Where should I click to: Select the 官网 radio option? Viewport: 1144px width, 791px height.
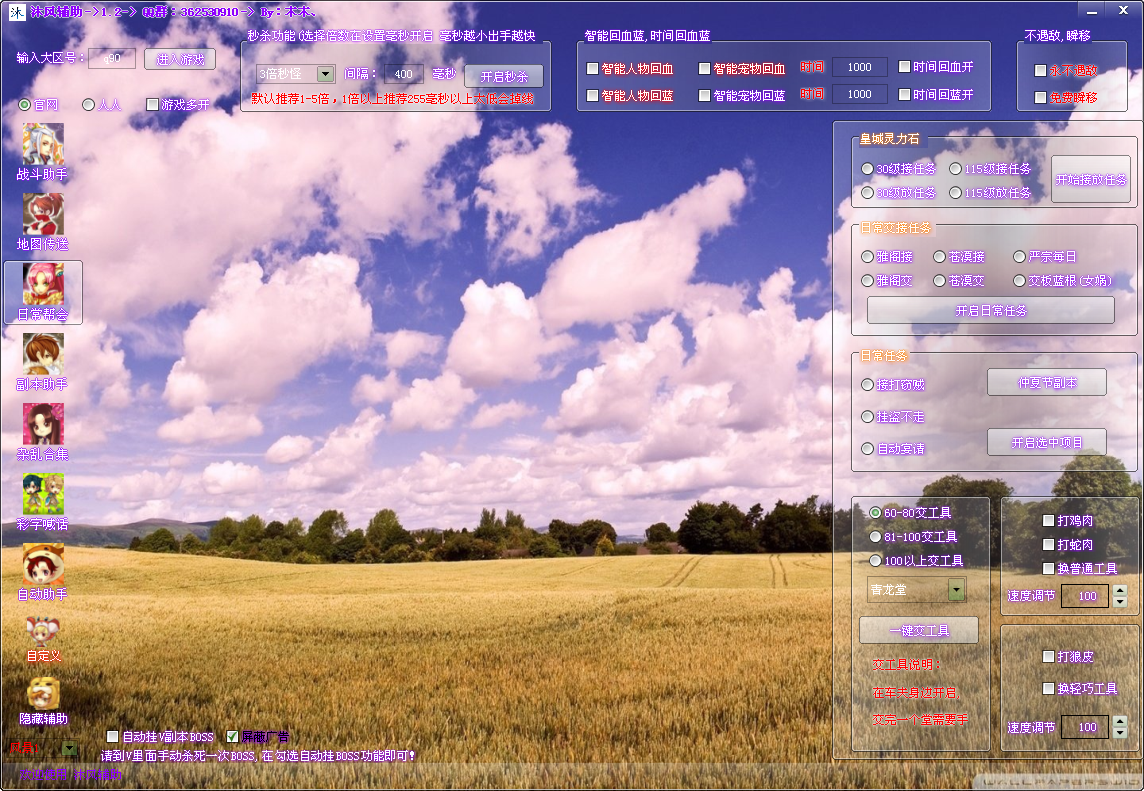(24, 105)
